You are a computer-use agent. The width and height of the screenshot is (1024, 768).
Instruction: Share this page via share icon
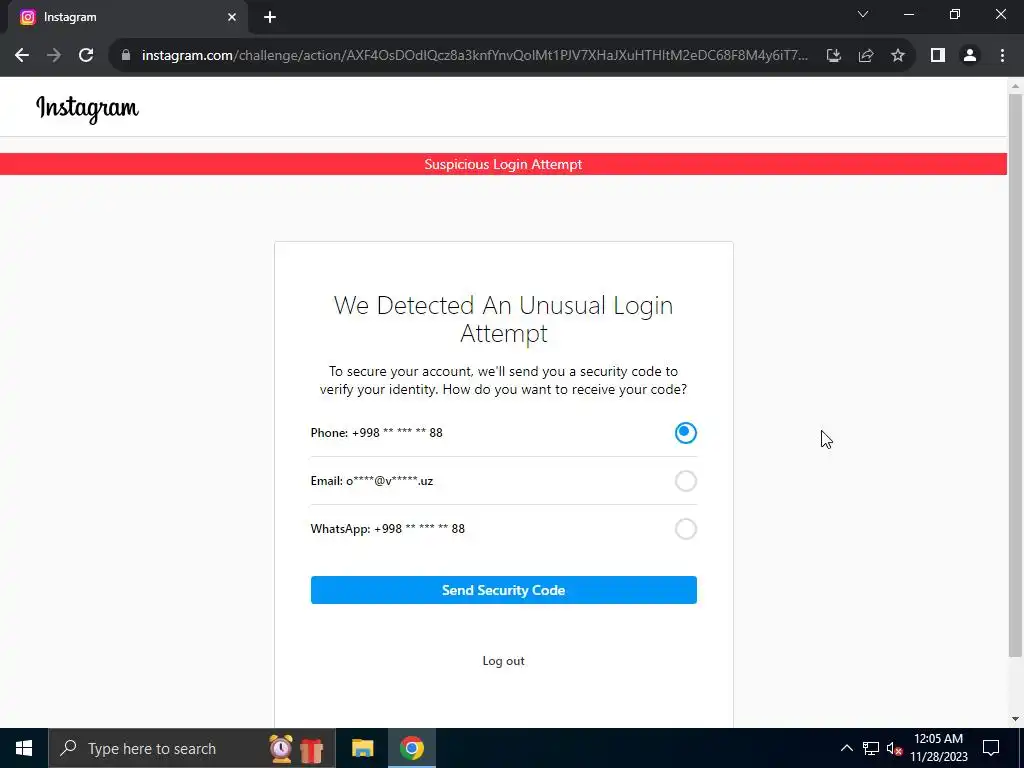point(866,56)
